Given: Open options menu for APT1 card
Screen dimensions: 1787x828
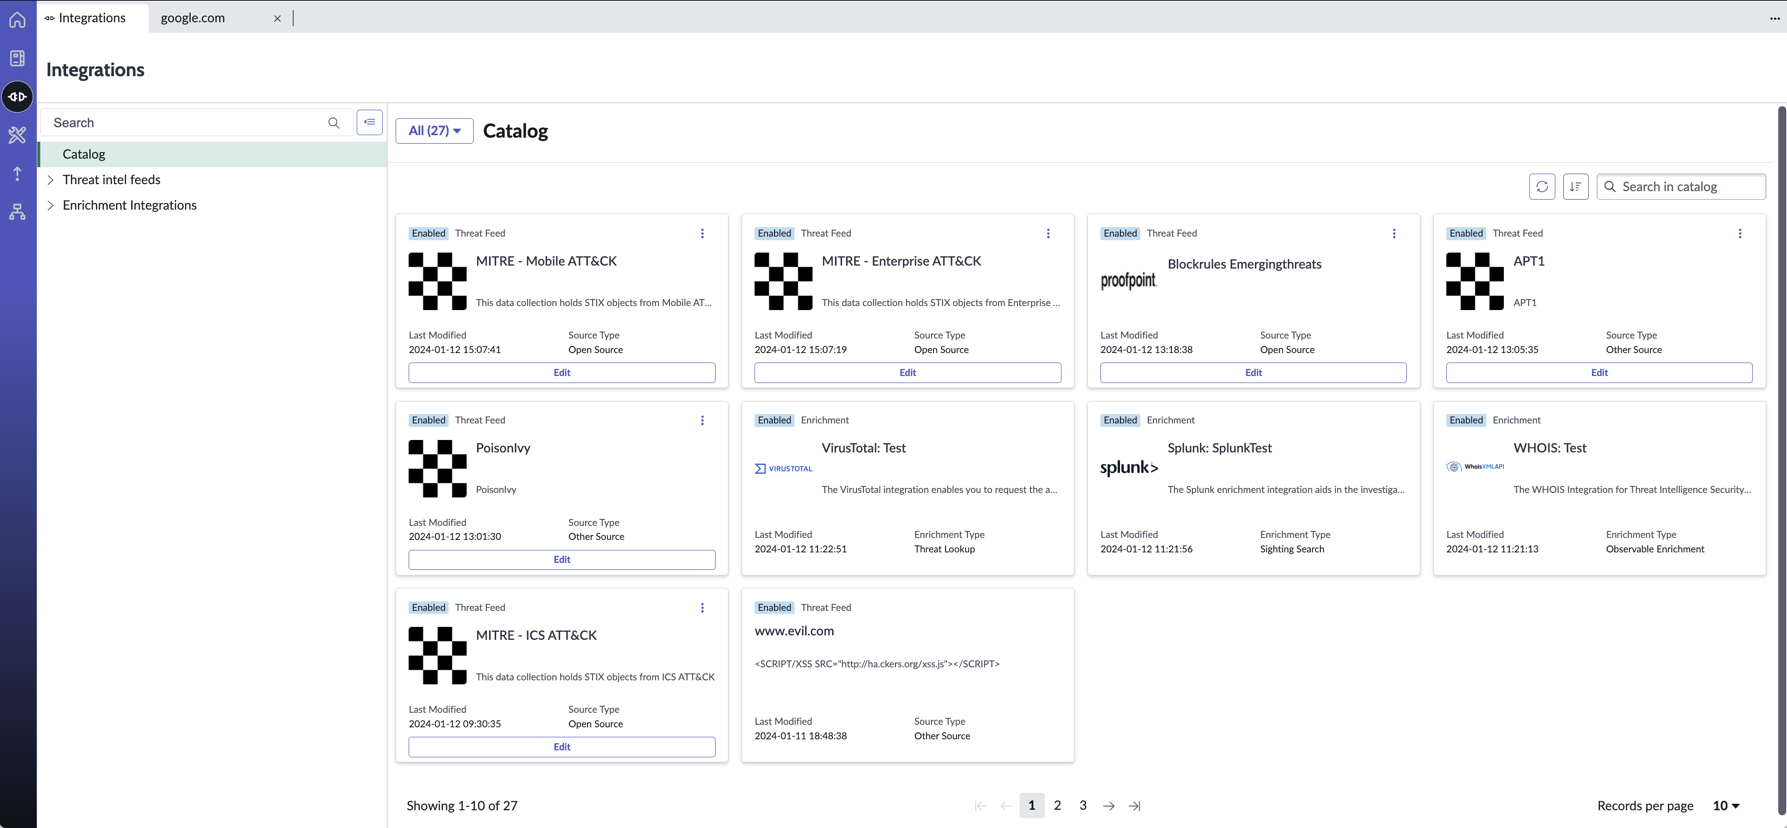Looking at the screenshot, I should 1740,234.
